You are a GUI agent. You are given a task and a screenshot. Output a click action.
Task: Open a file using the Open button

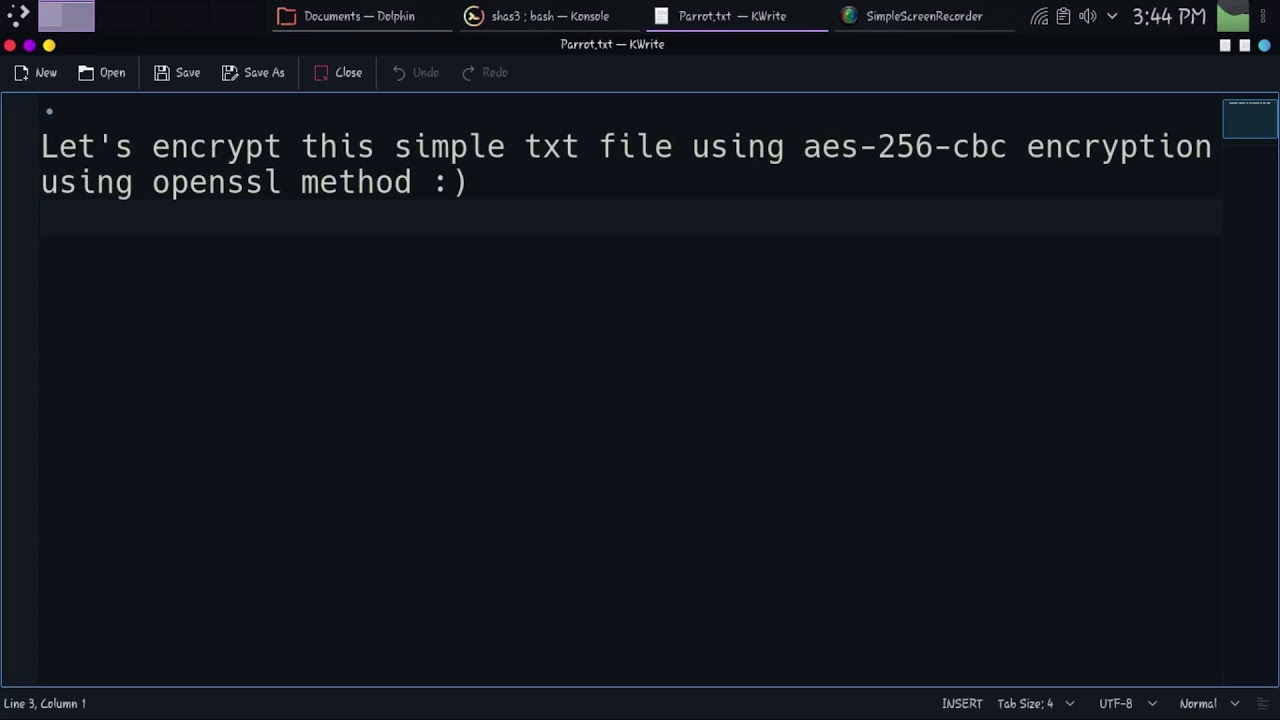click(102, 73)
